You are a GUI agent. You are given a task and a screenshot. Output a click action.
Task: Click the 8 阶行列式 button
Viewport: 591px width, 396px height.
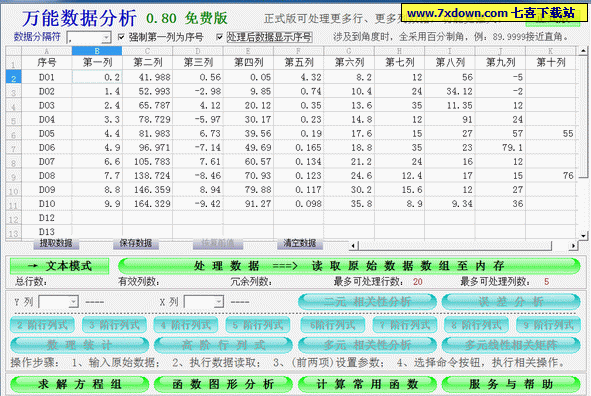click(x=476, y=325)
